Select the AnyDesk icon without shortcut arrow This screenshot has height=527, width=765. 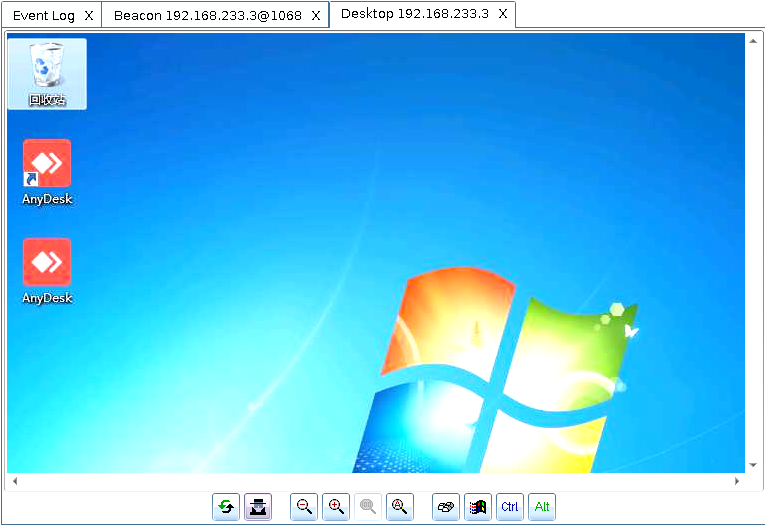(x=47, y=271)
